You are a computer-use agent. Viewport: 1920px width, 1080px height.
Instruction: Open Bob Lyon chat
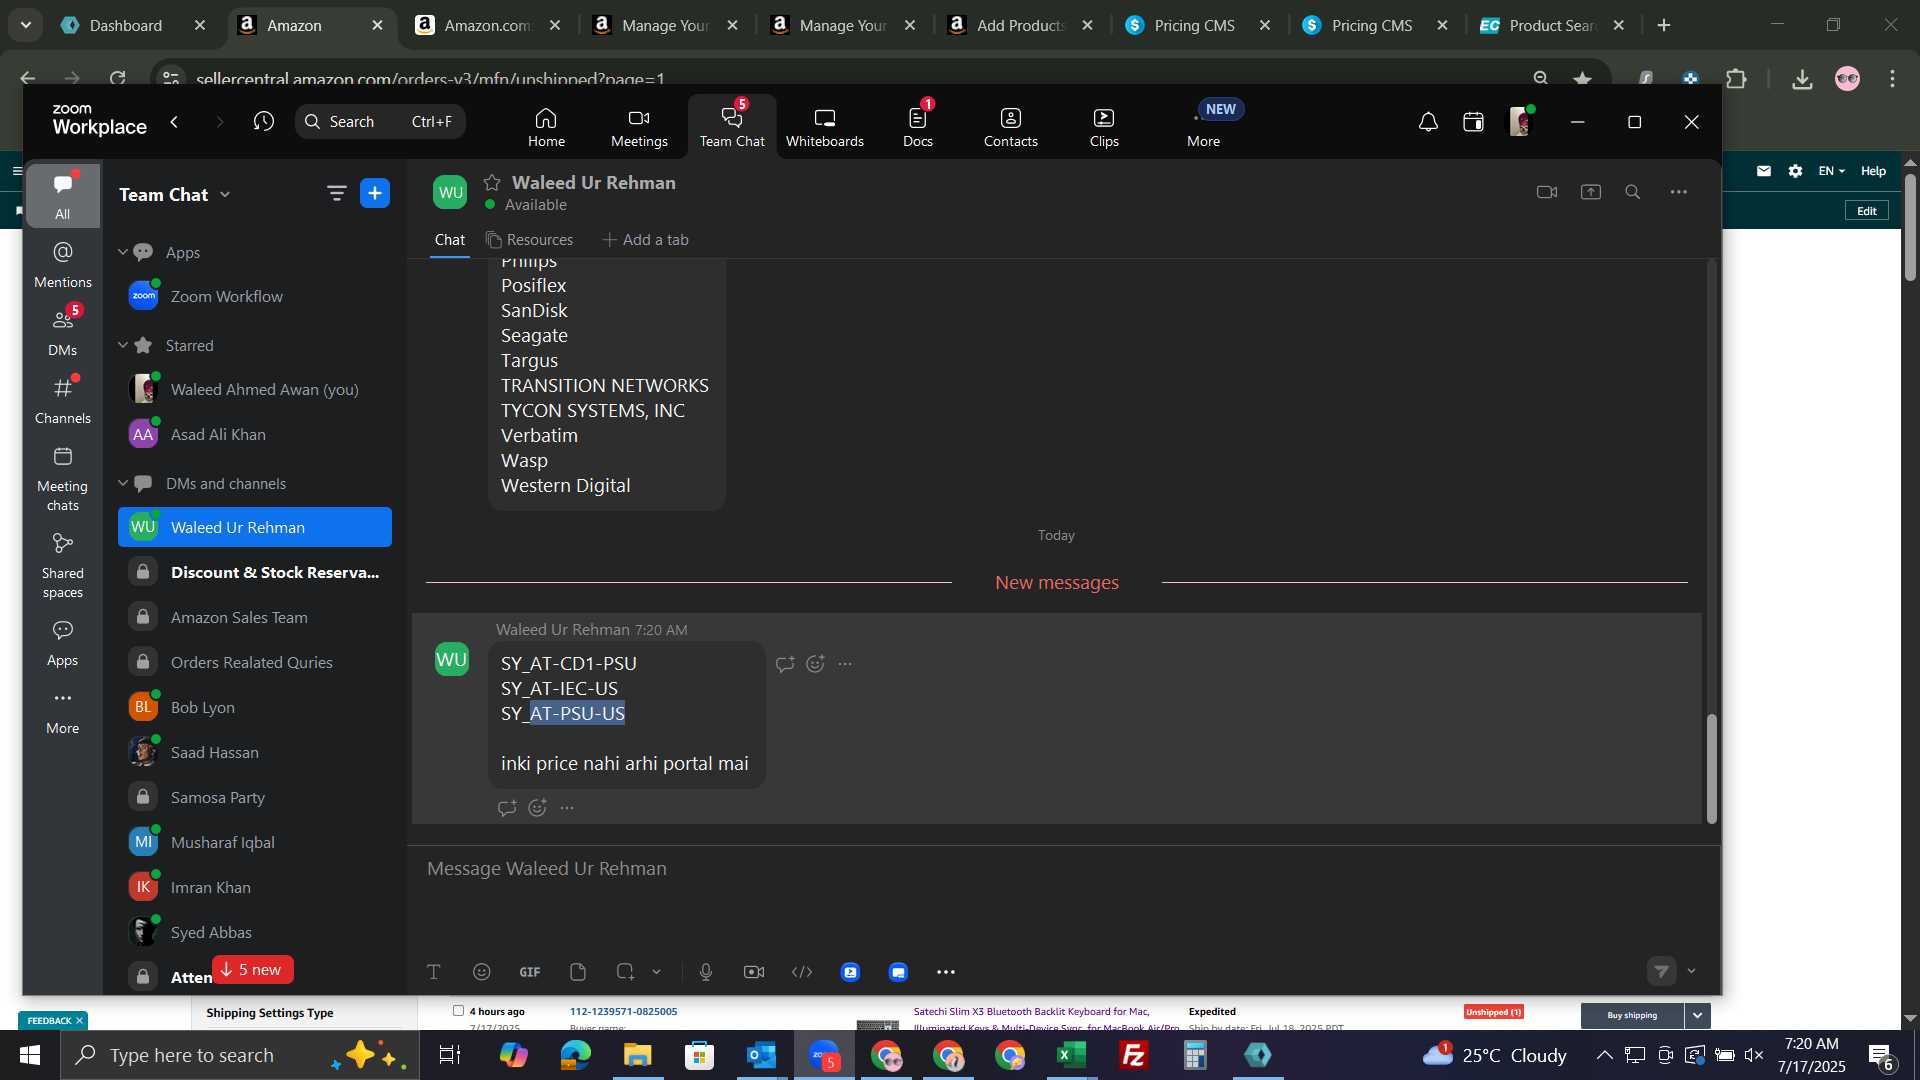click(x=255, y=707)
